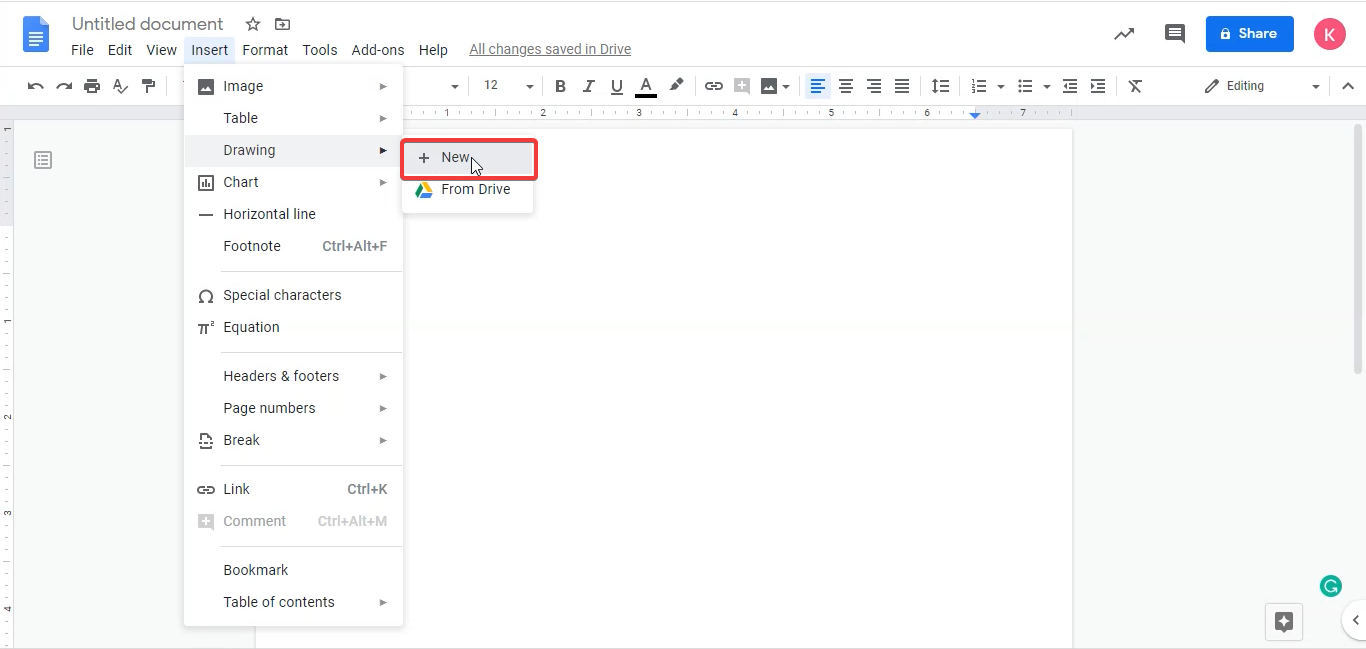Click the Untitled document title field
This screenshot has height=649, width=1366.
[148, 24]
